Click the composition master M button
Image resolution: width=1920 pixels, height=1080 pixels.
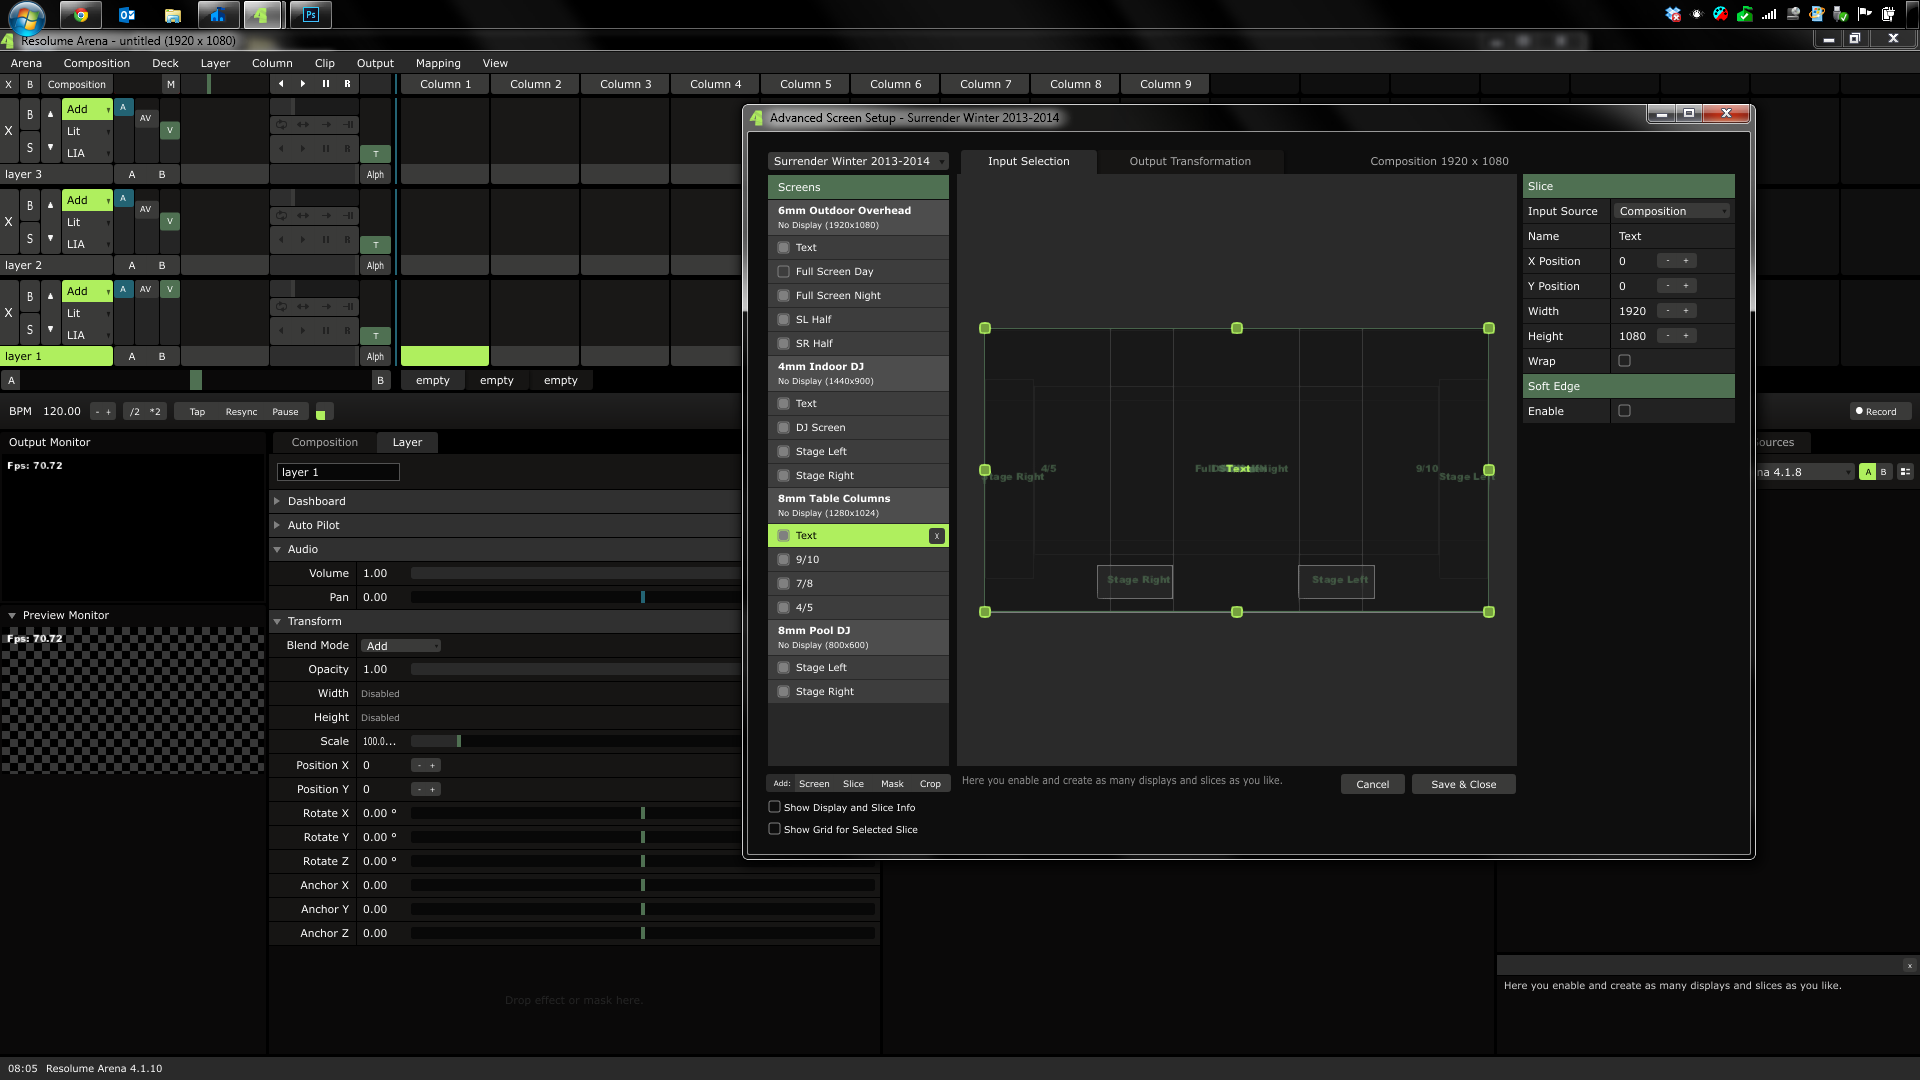(171, 85)
